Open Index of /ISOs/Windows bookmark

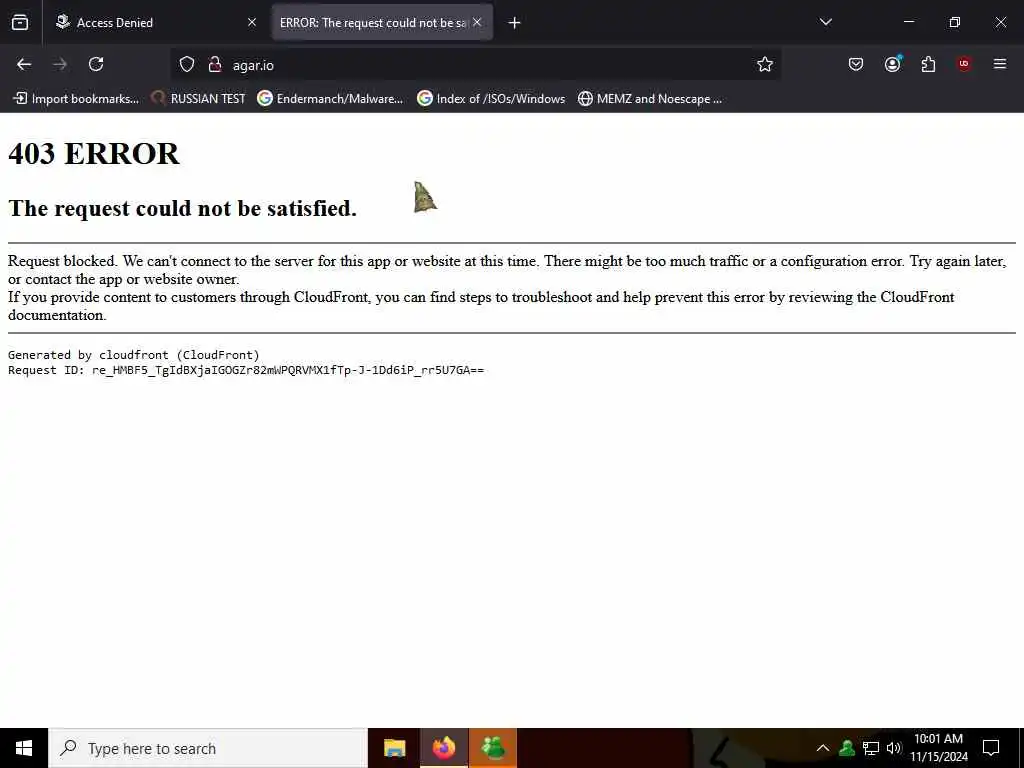pos(491,99)
